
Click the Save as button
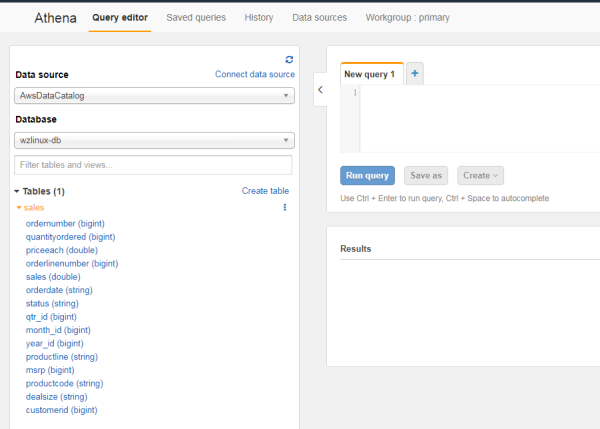pos(426,176)
